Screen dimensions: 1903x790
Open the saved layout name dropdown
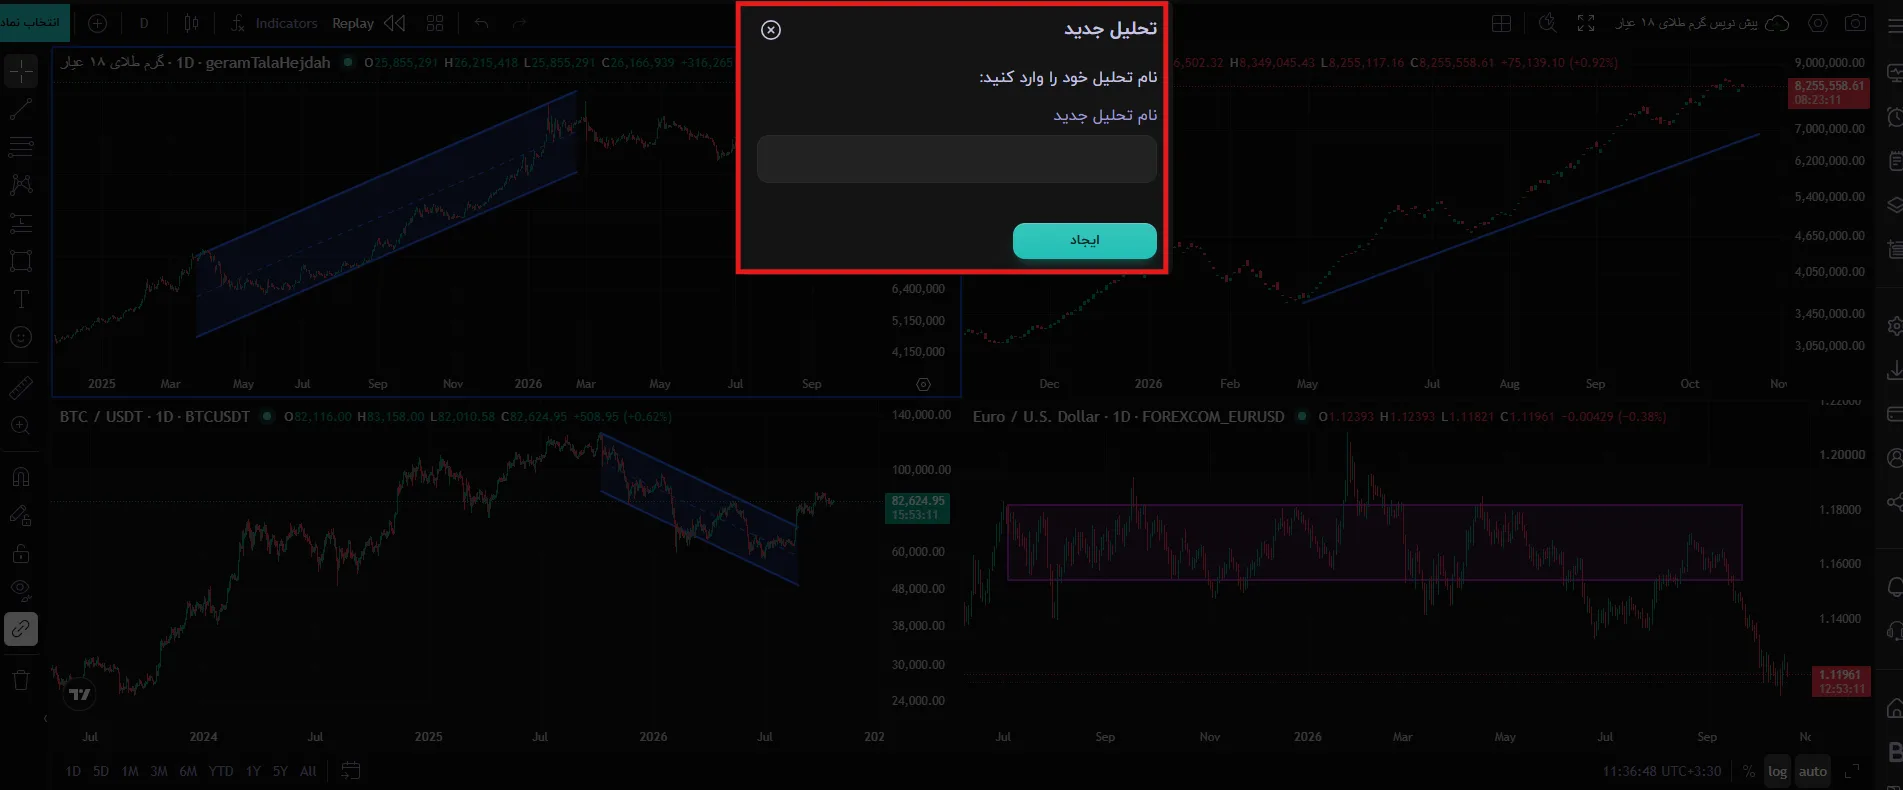point(1702,23)
